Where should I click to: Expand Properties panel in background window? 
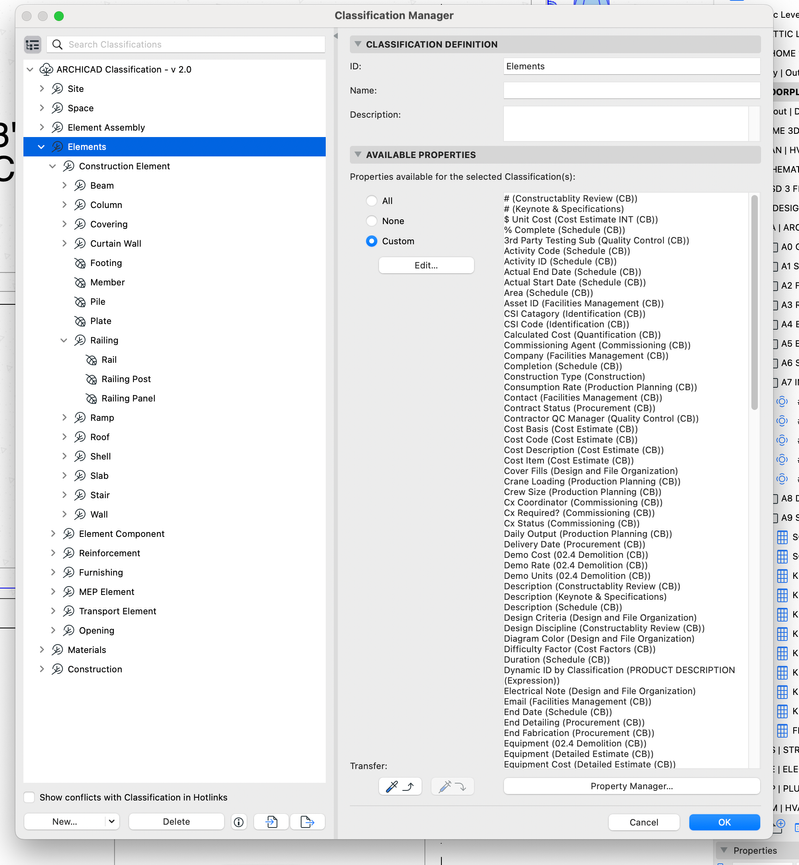coord(724,850)
